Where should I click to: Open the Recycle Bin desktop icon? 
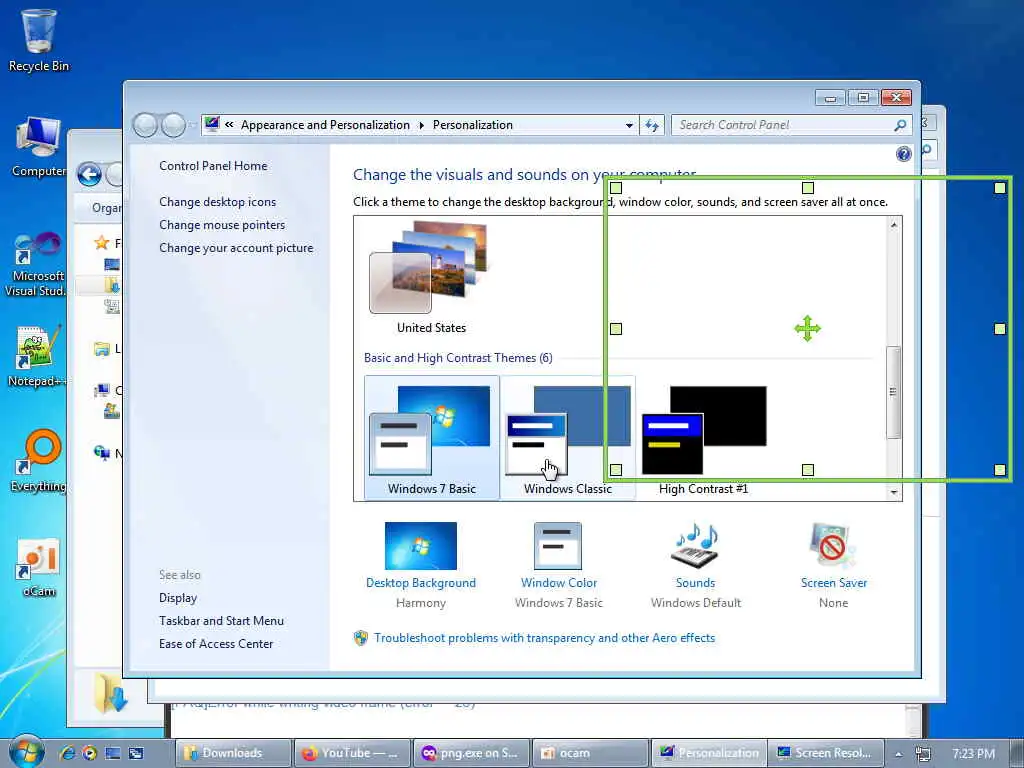(x=39, y=40)
